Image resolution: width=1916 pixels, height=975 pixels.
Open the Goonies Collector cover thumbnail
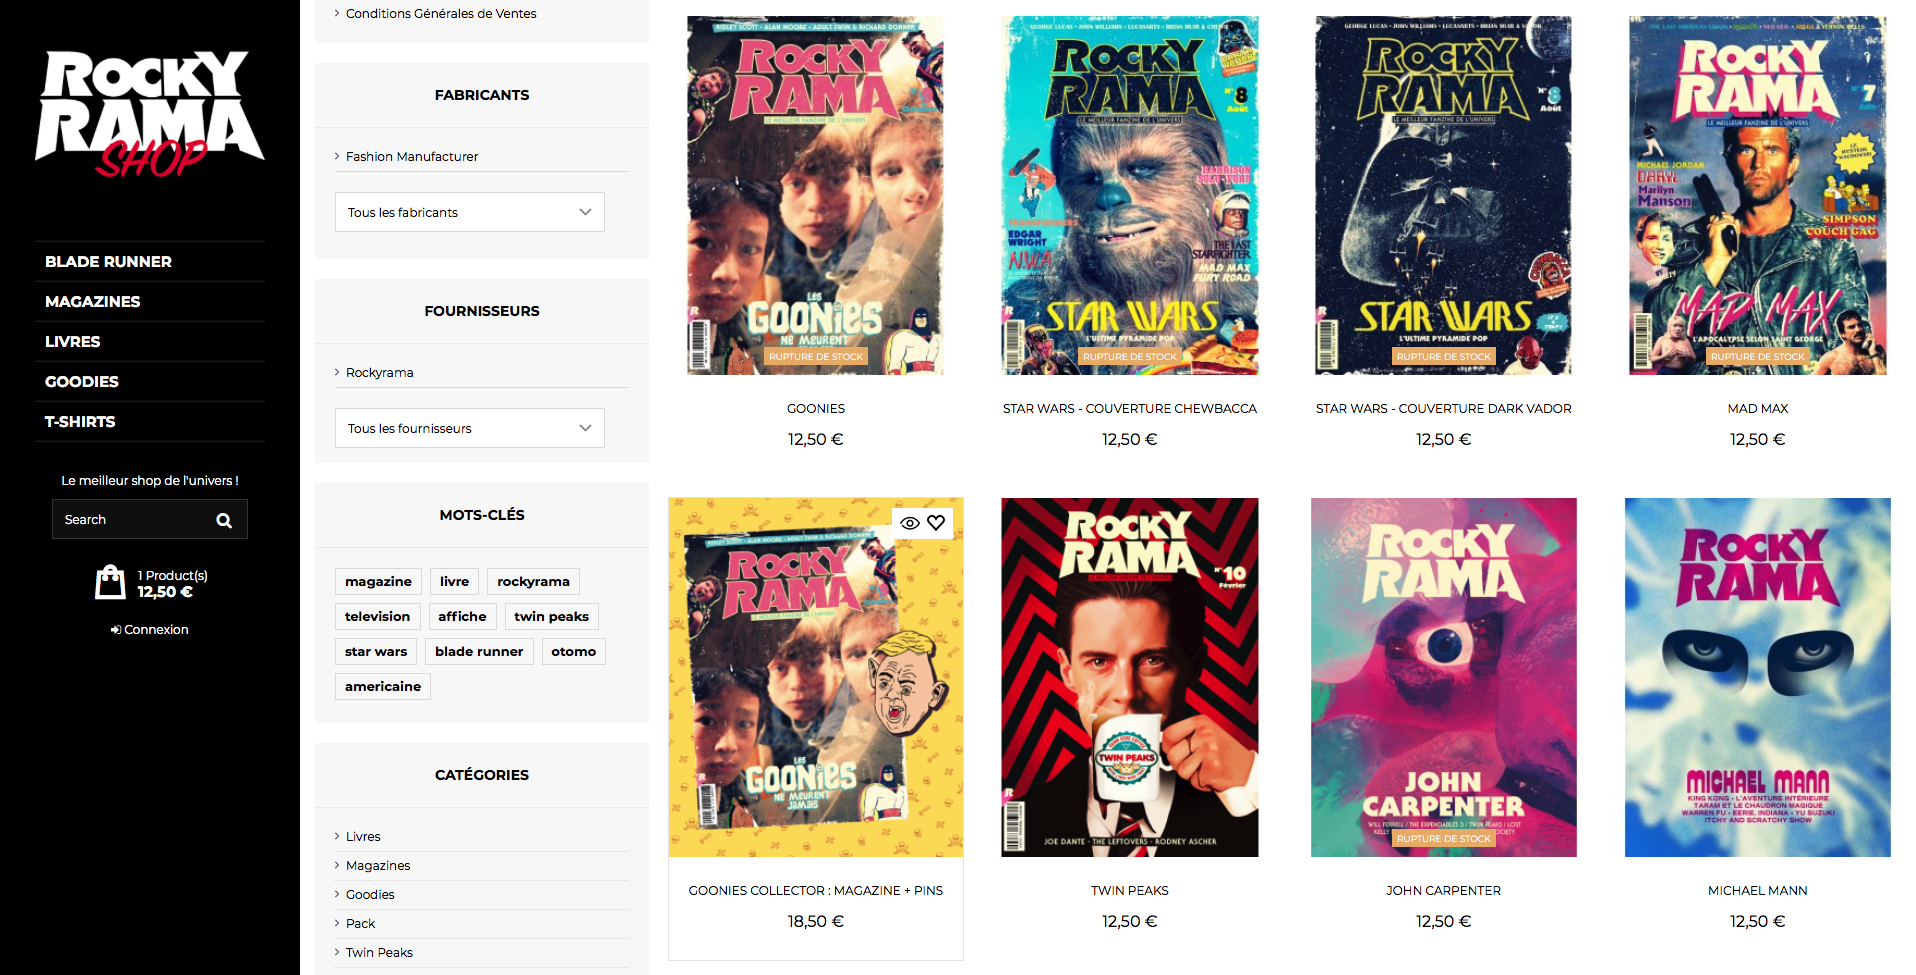(x=816, y=677)
